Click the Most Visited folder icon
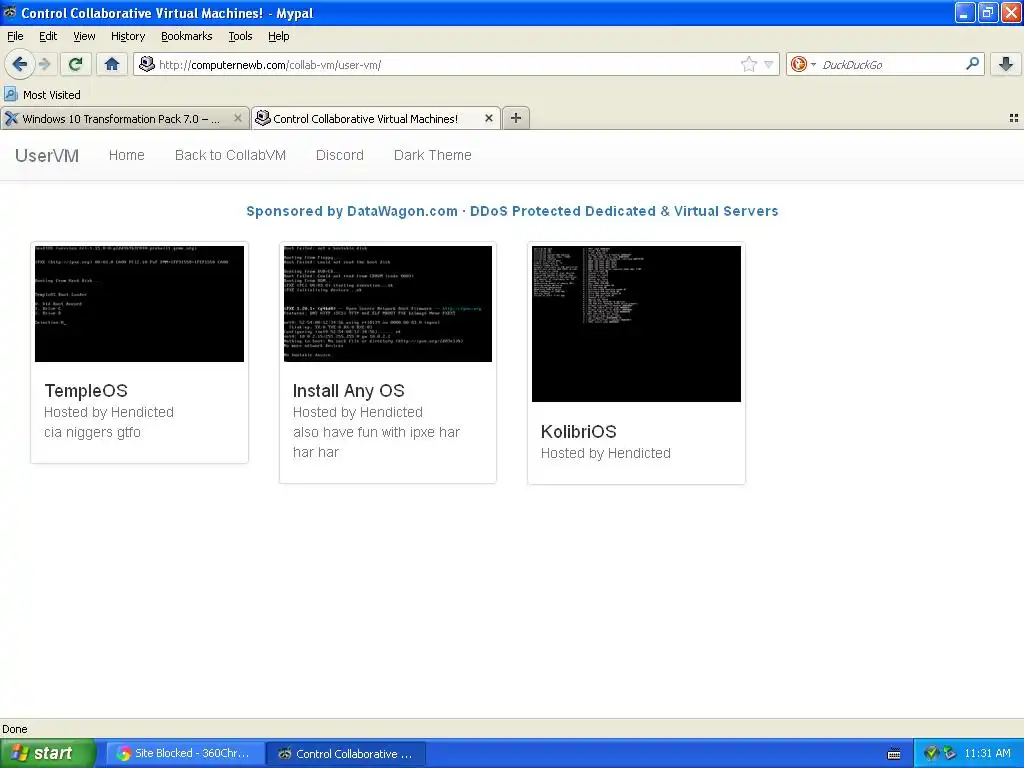 [11, 95]
